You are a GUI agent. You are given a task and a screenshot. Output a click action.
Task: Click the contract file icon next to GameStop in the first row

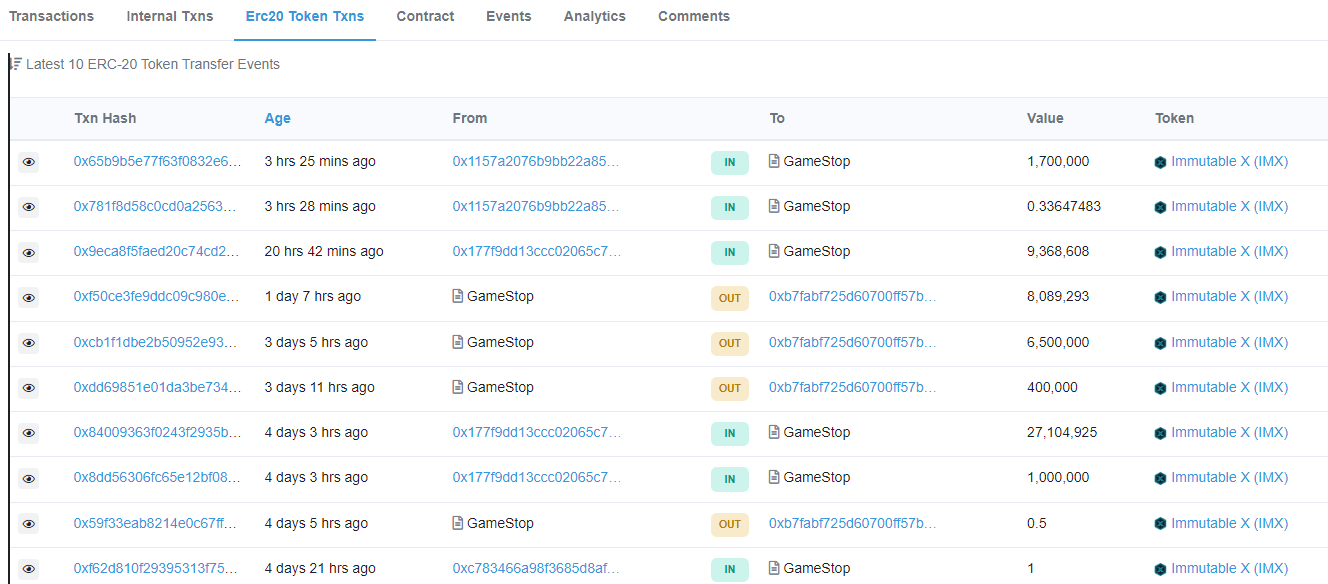774,161
